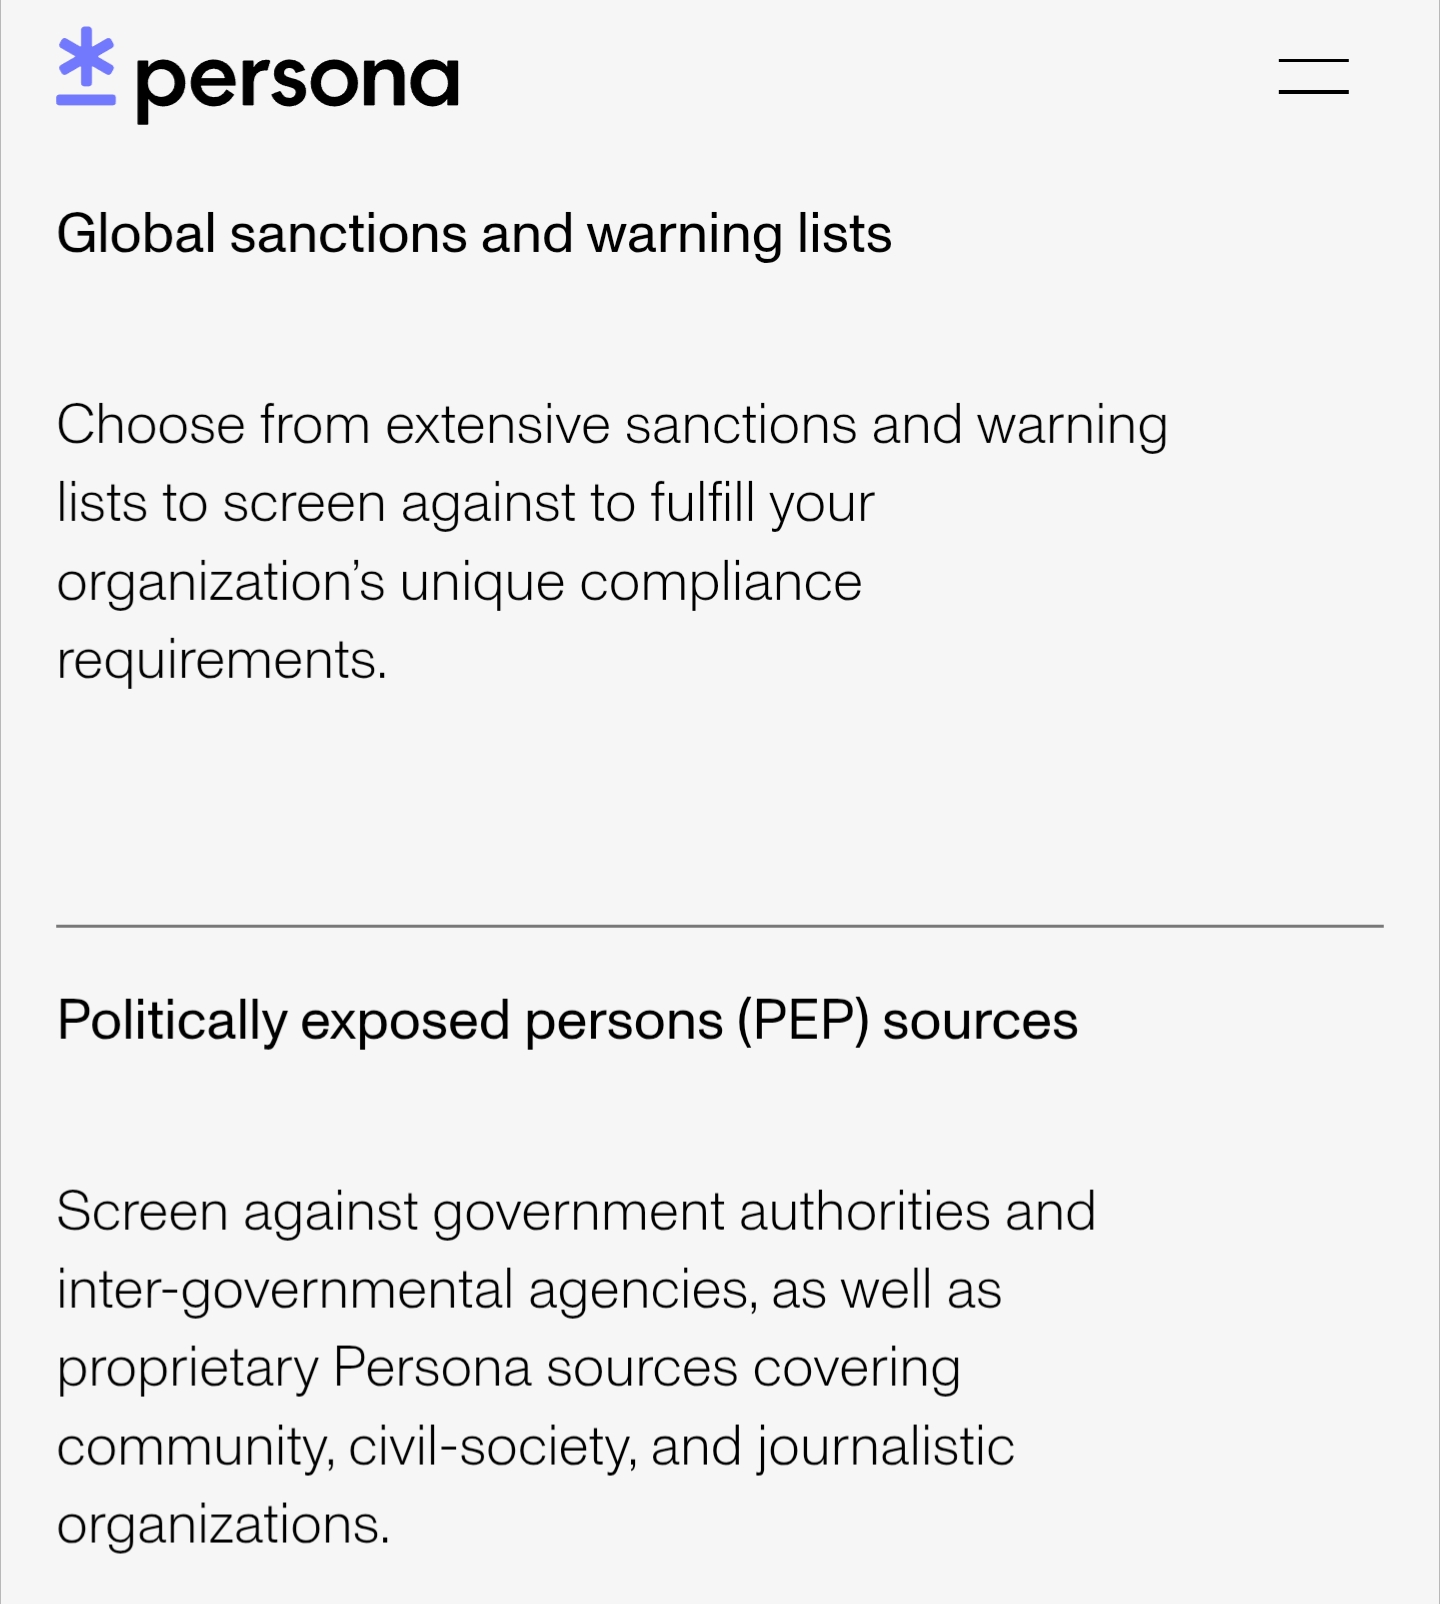
Task: Click the paragraph starting "Screen against government authorities"
Action: pyautogui.click(x=575, y=1367)
